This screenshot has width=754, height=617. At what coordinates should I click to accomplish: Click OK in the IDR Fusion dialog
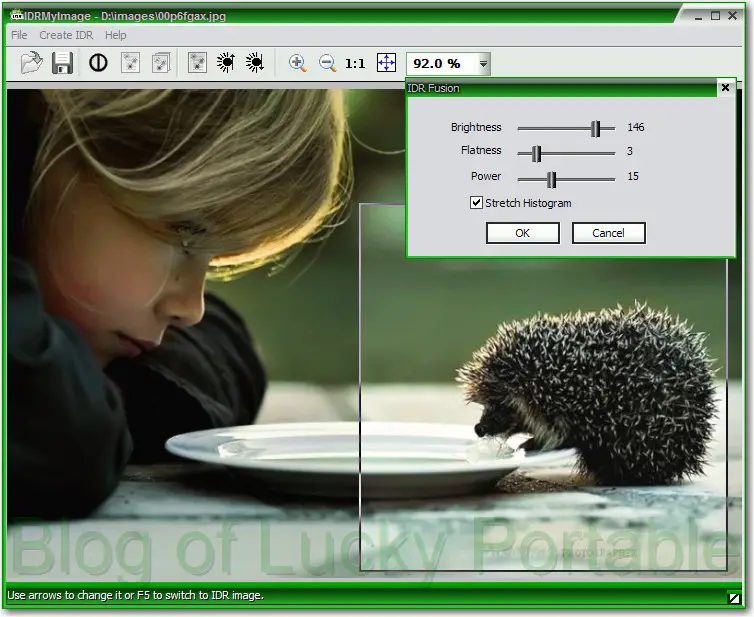[523, 233]
